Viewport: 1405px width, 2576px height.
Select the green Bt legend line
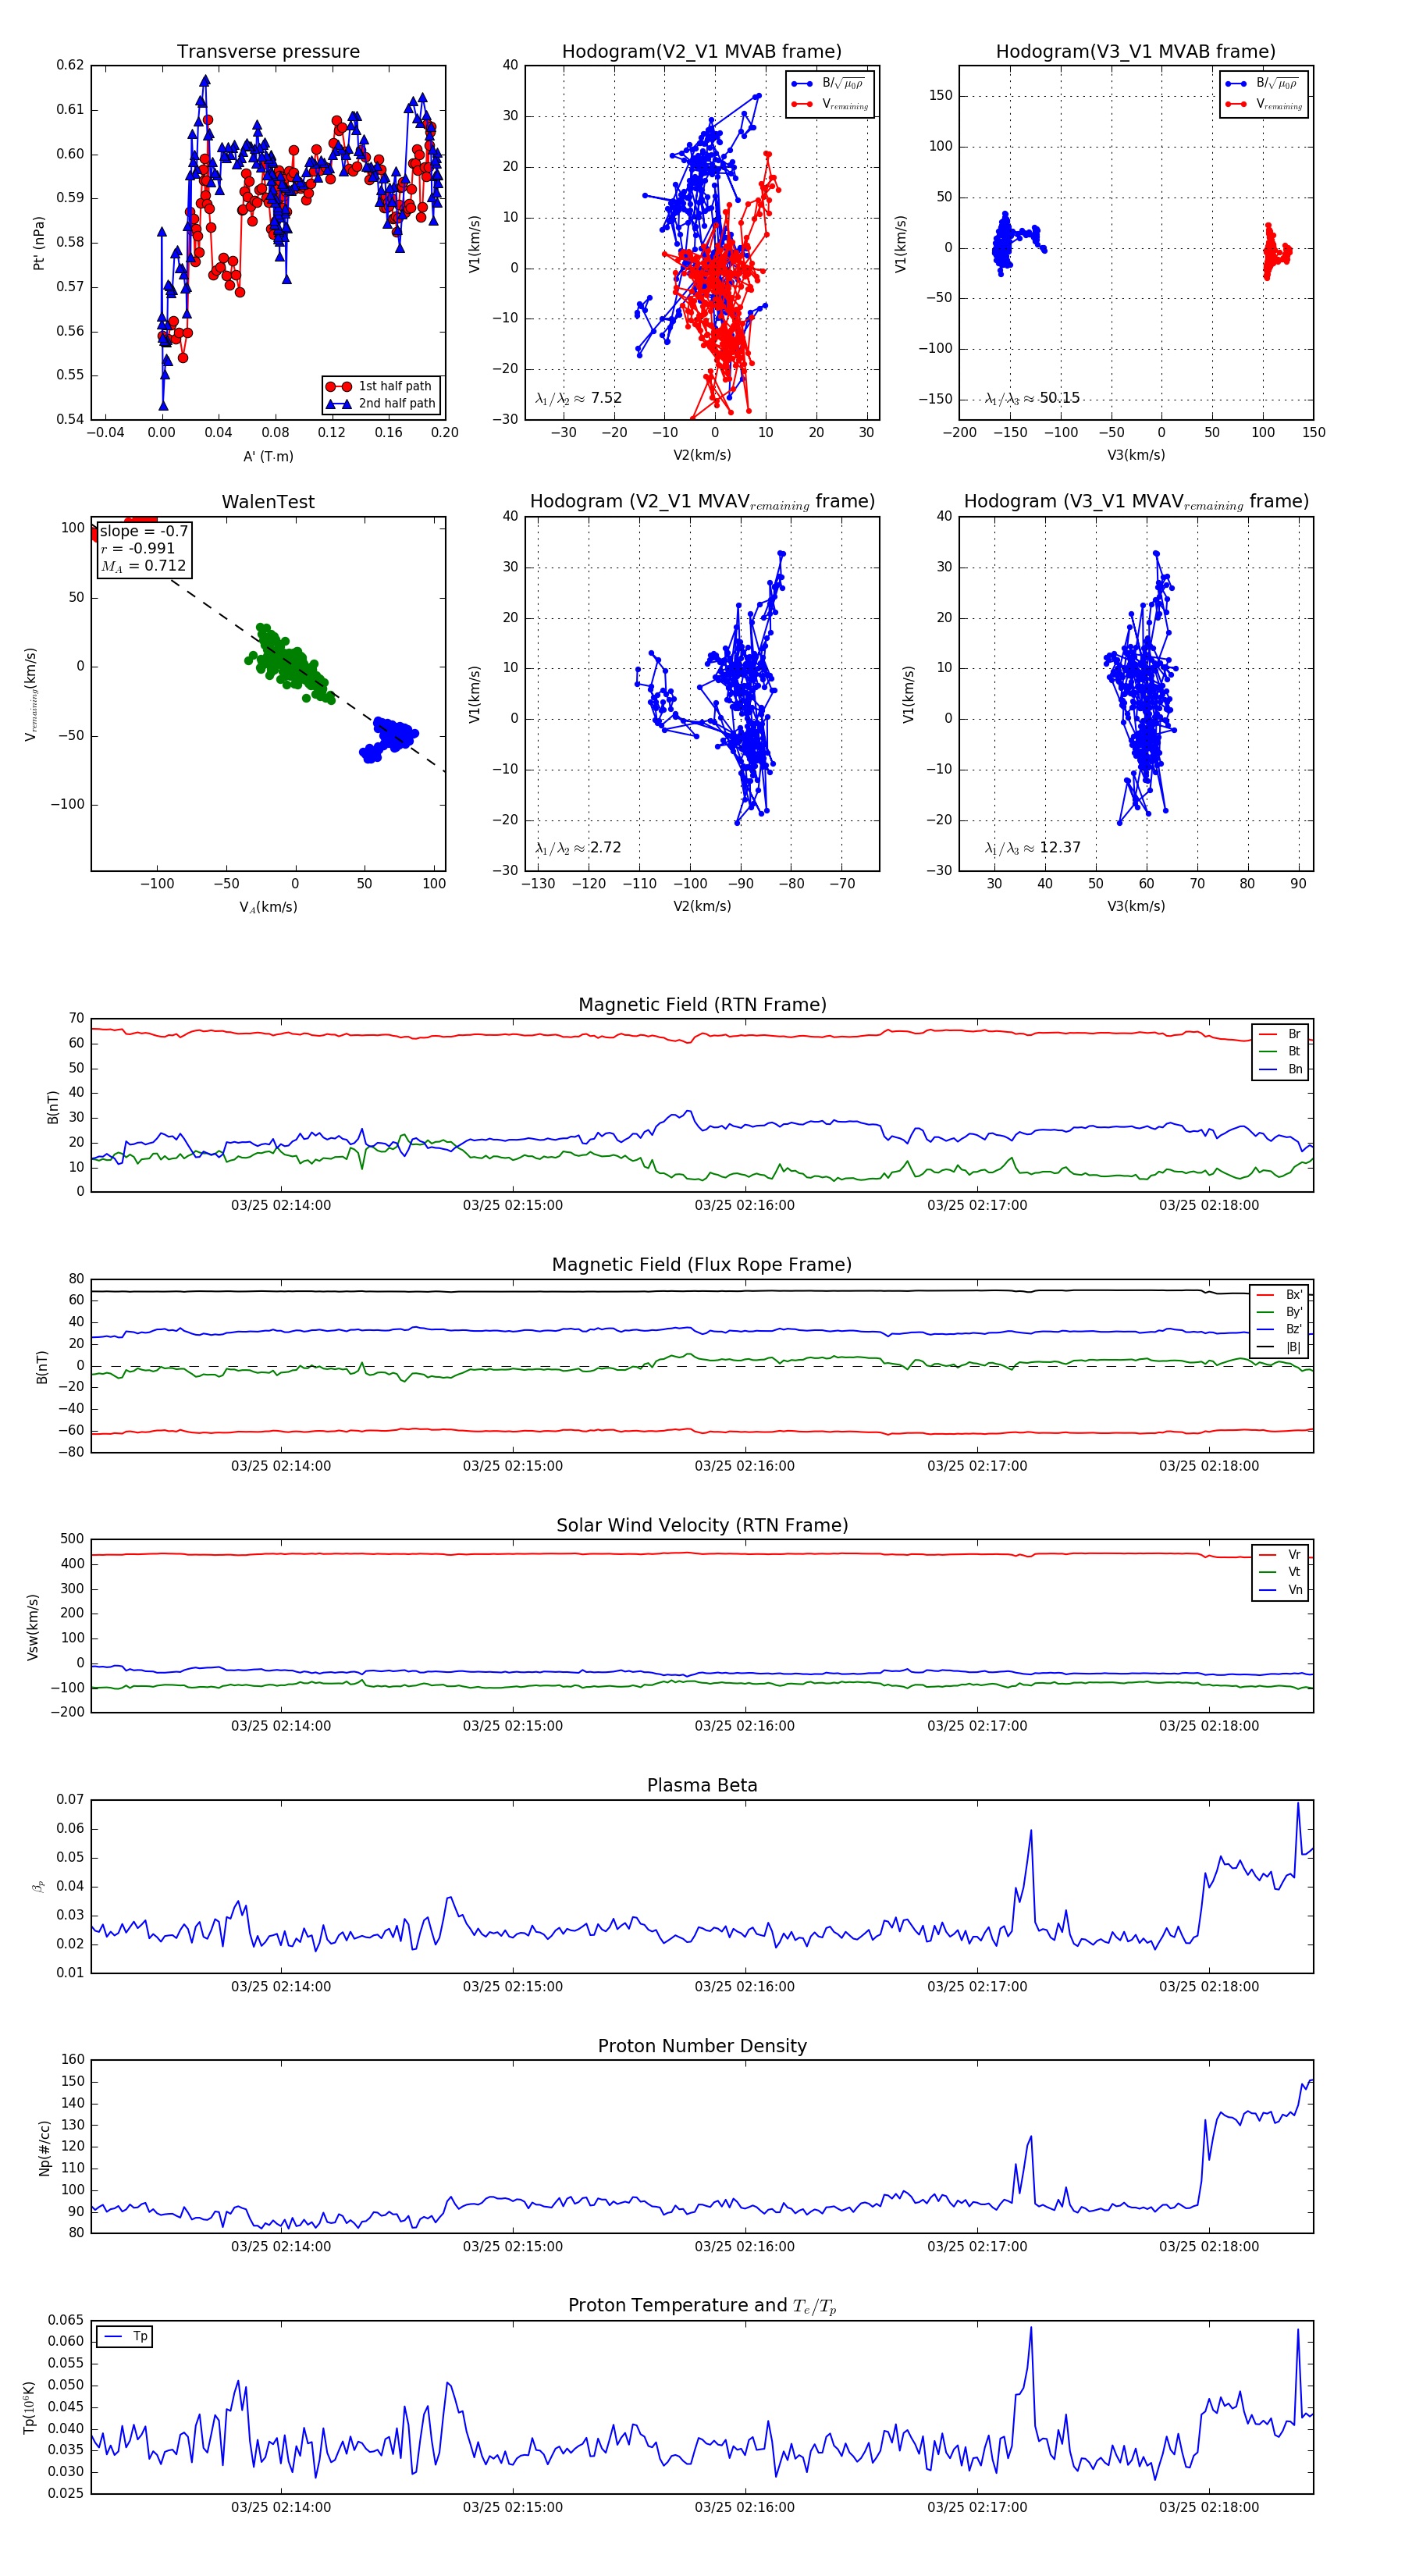(x=1267, y=1051)
